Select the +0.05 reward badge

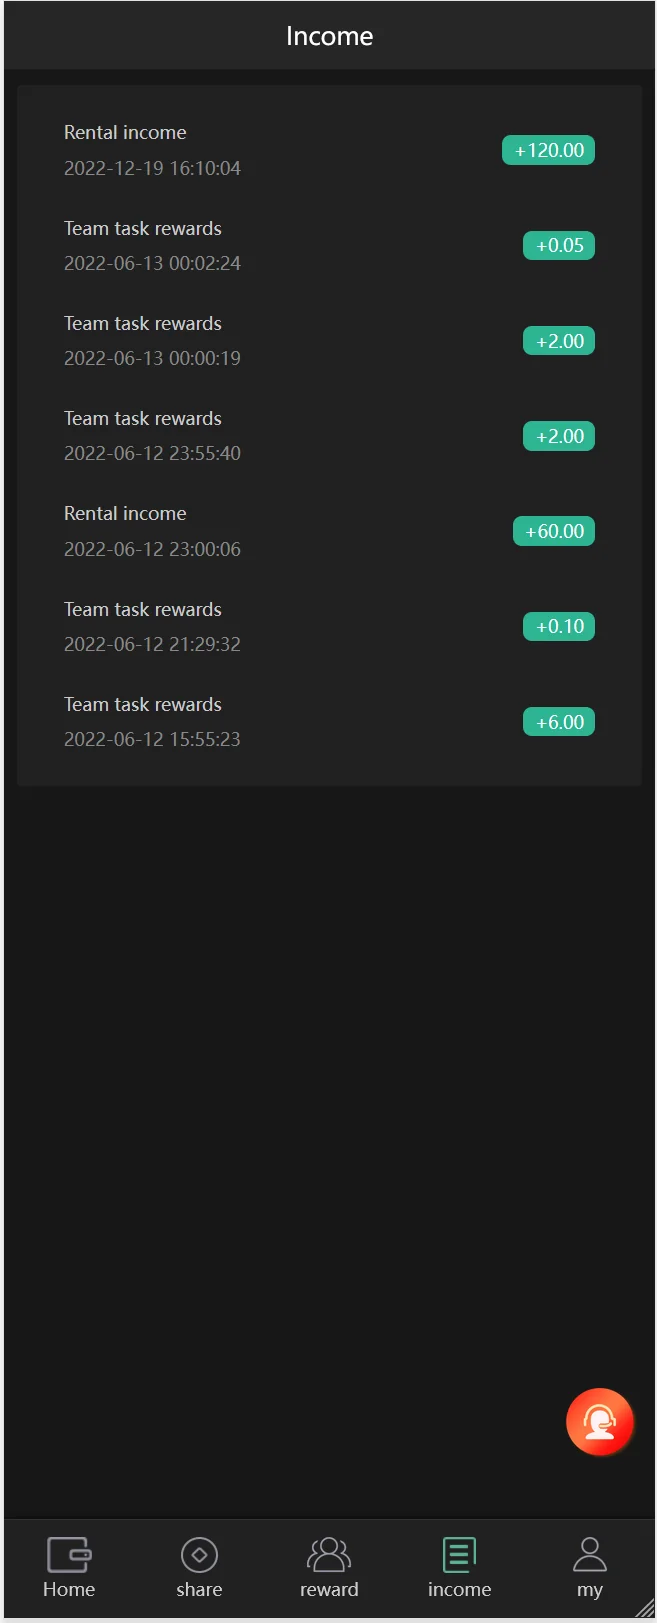[559, 245]
